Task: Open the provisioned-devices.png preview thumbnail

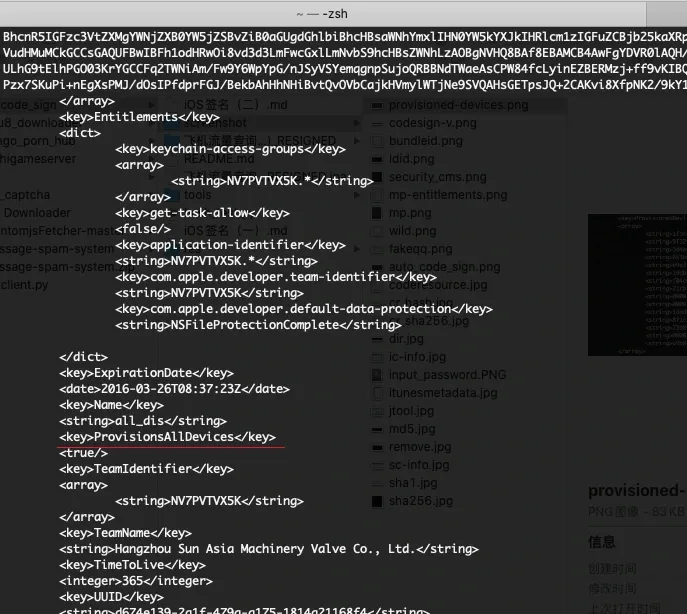Action: tap(637, 285)
